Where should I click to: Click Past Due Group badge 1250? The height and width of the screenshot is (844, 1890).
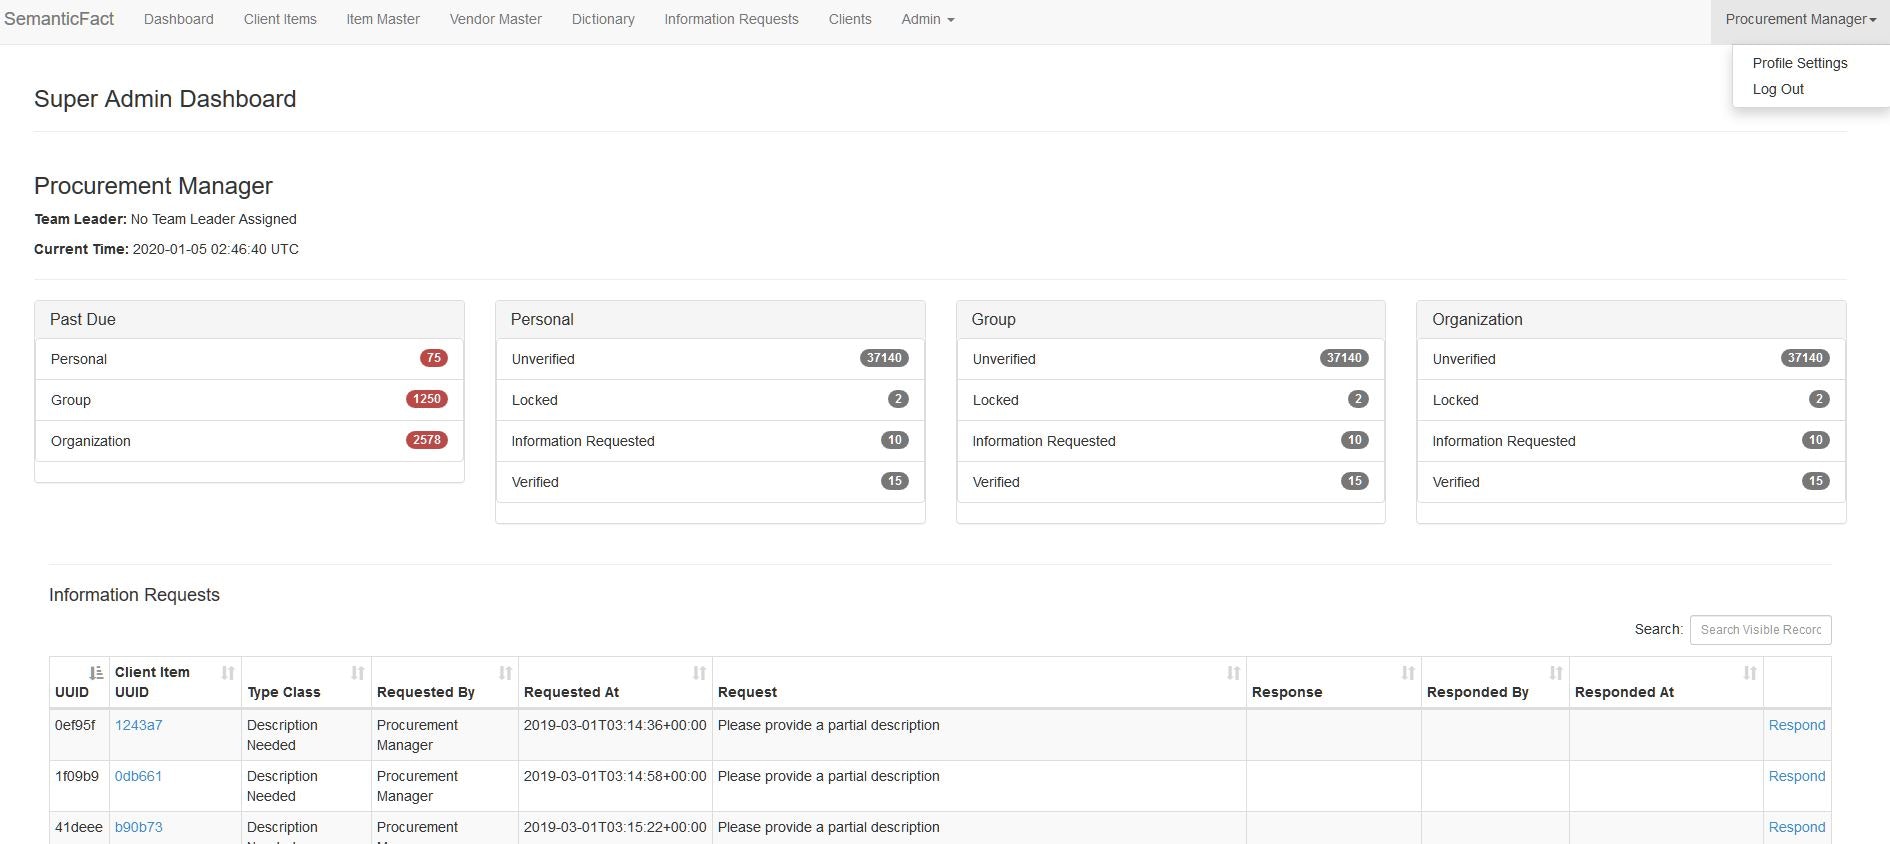(x=427, y=399)
